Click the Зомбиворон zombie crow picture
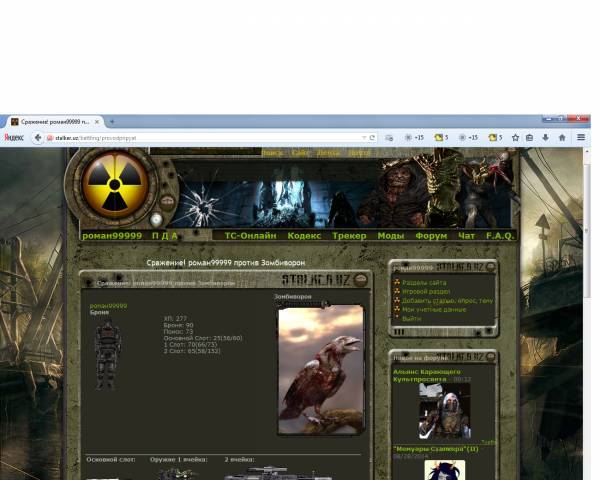The width and height of the screenshot is (600, 480). point(321,369)
